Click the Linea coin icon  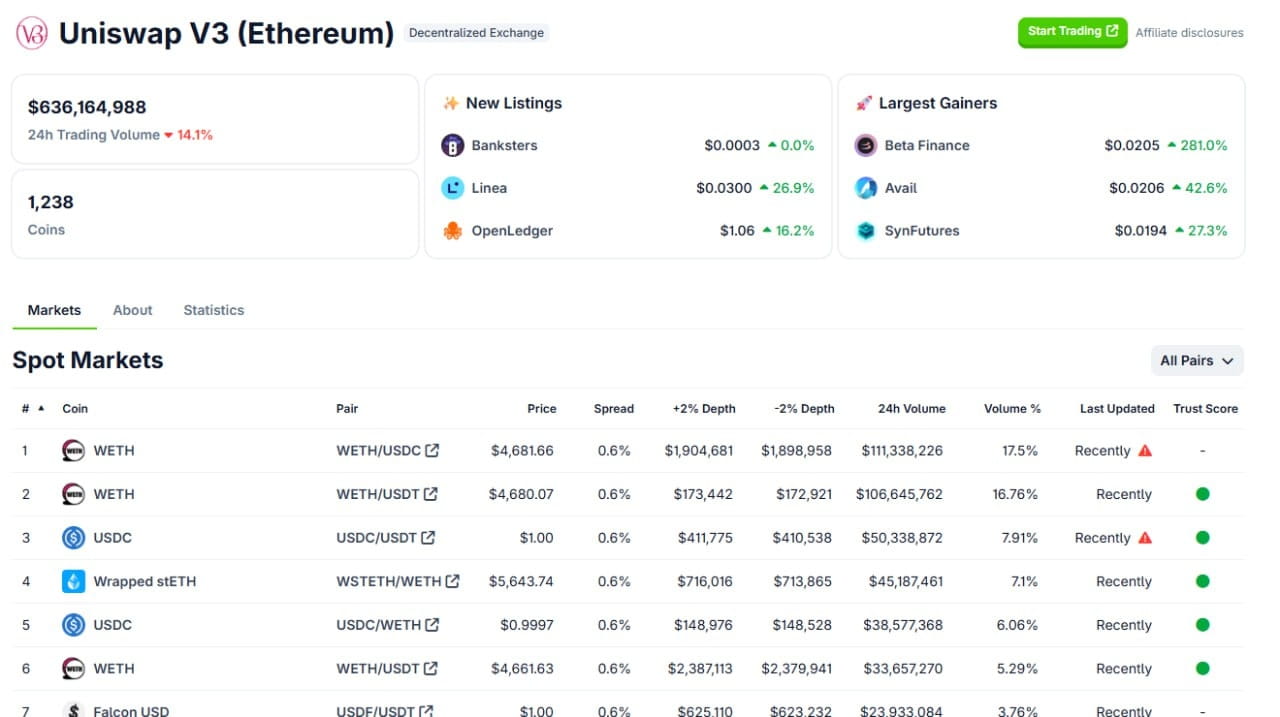pos(453,188)
